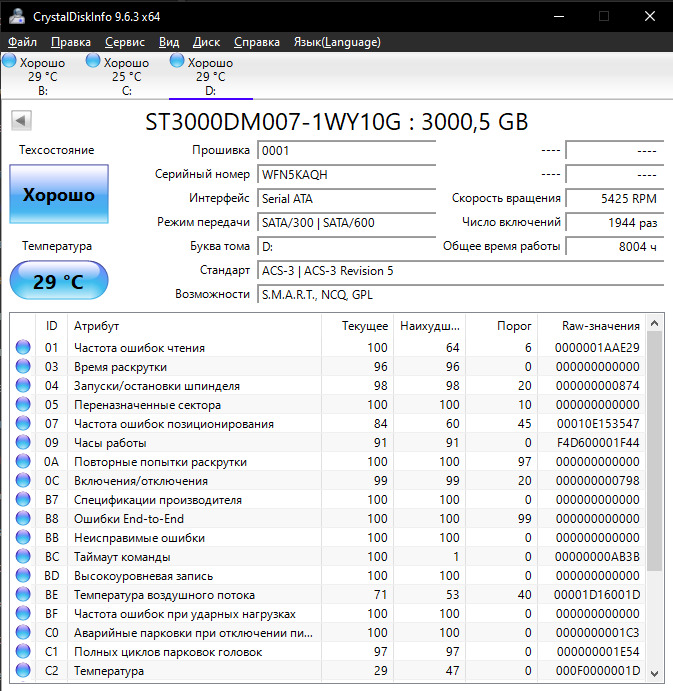This screenshot has width=673, height=691.
Task: Click the previous disk arrow button
Action: coord(19,121)
